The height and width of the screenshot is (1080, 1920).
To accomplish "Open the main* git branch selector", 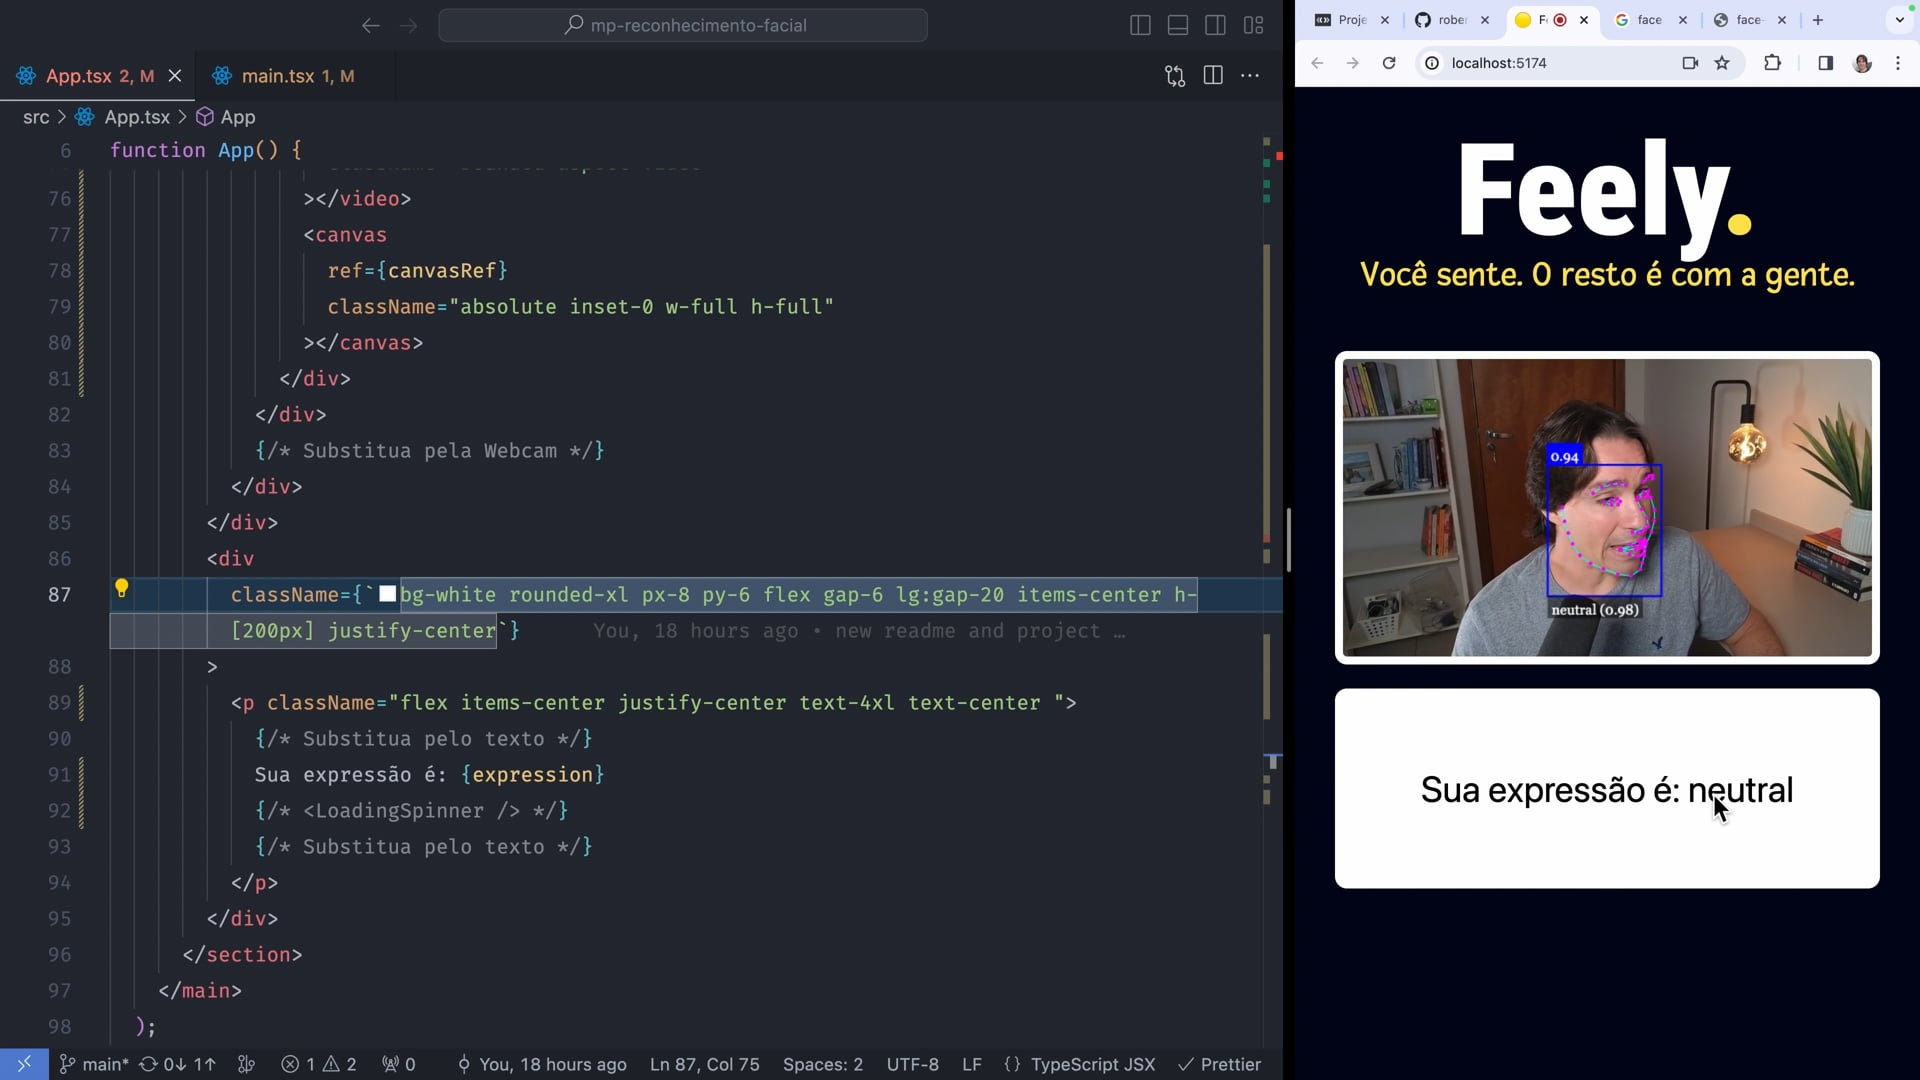I will pos(94,1064).
